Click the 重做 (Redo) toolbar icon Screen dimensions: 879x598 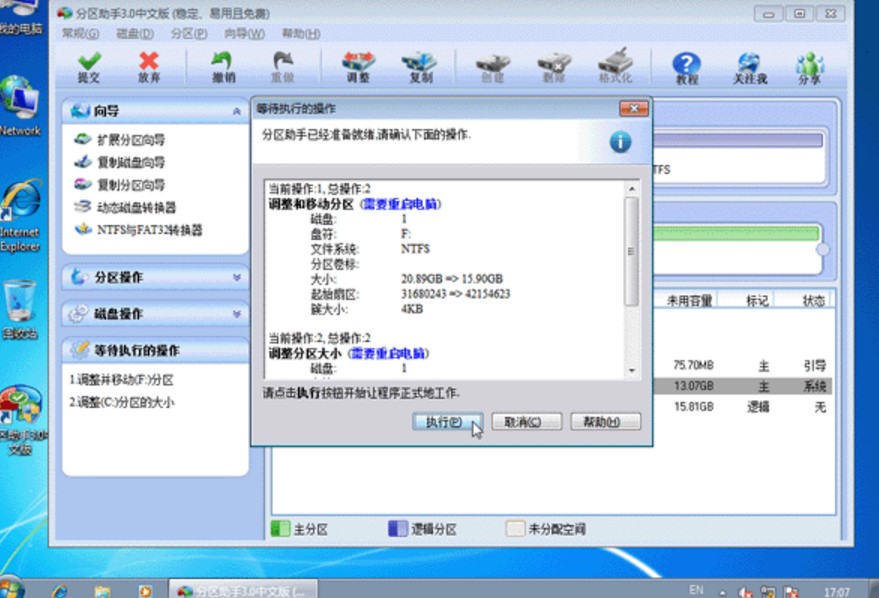click(283, 67)
